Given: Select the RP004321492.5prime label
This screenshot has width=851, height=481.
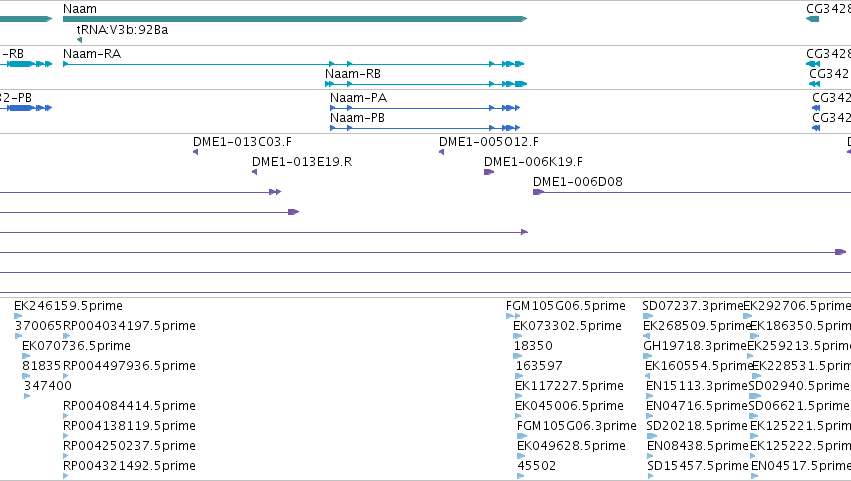Looking at the screenshot, I should click(x=129, y=466).
